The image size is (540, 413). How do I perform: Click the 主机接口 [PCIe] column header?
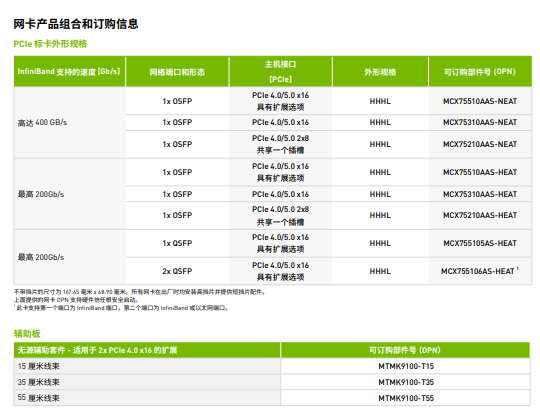[280, 72]
